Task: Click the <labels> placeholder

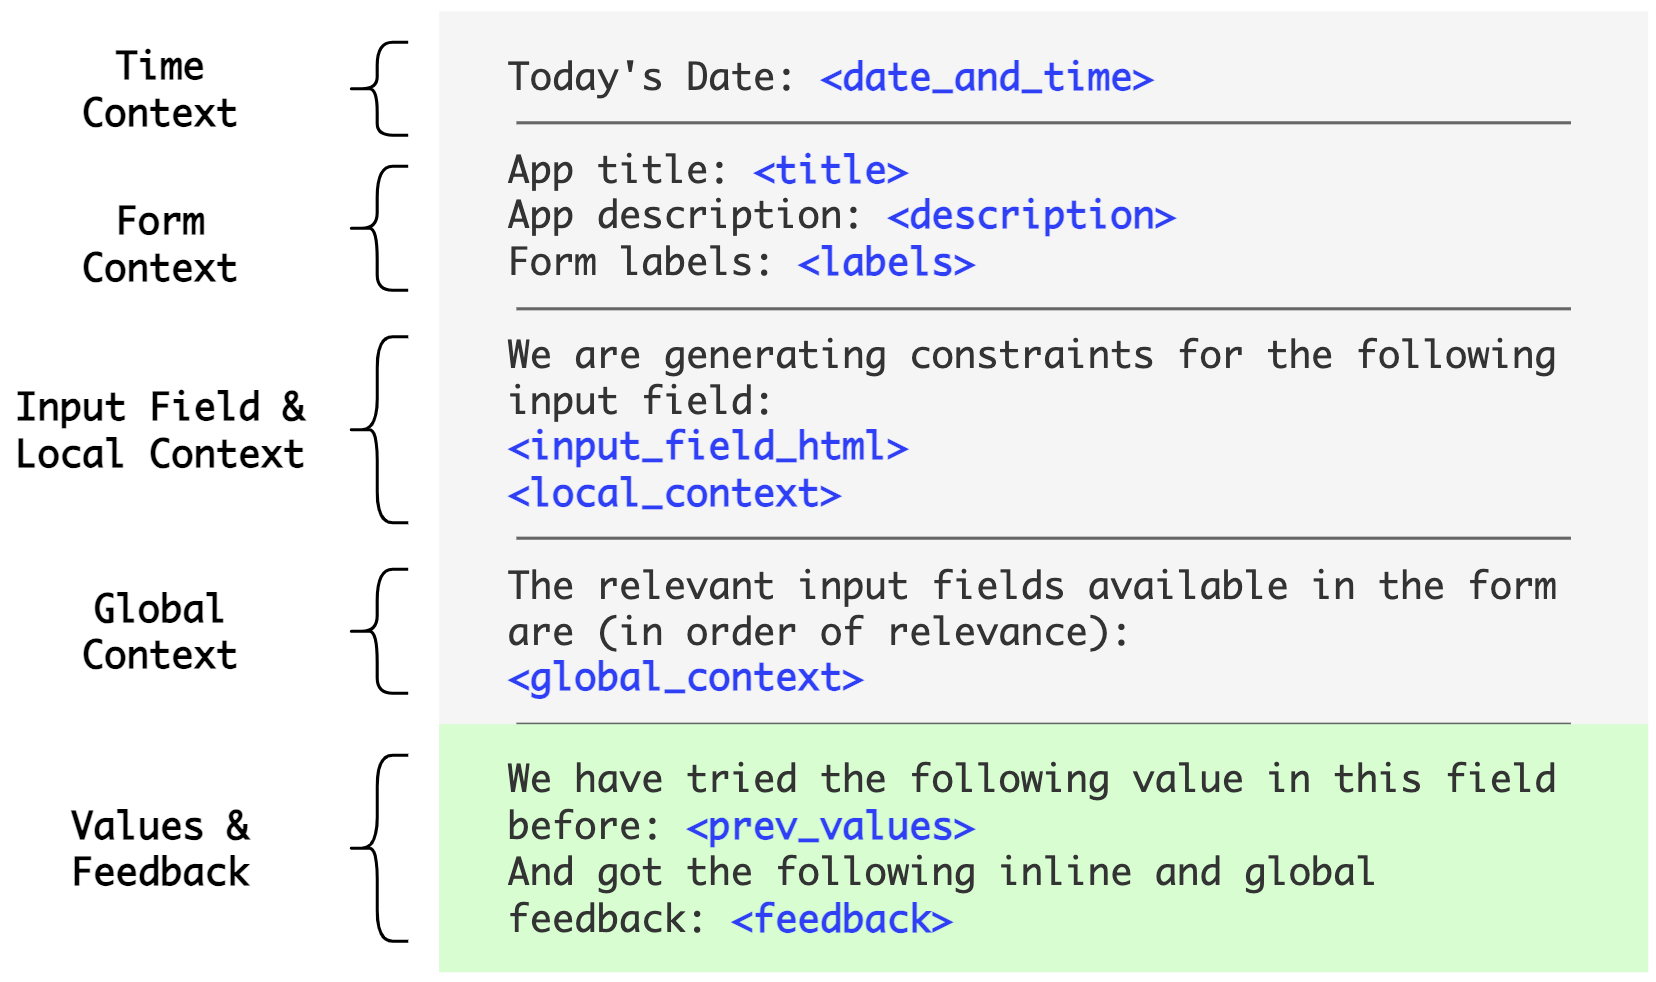Action: click(x=886, y=263)
